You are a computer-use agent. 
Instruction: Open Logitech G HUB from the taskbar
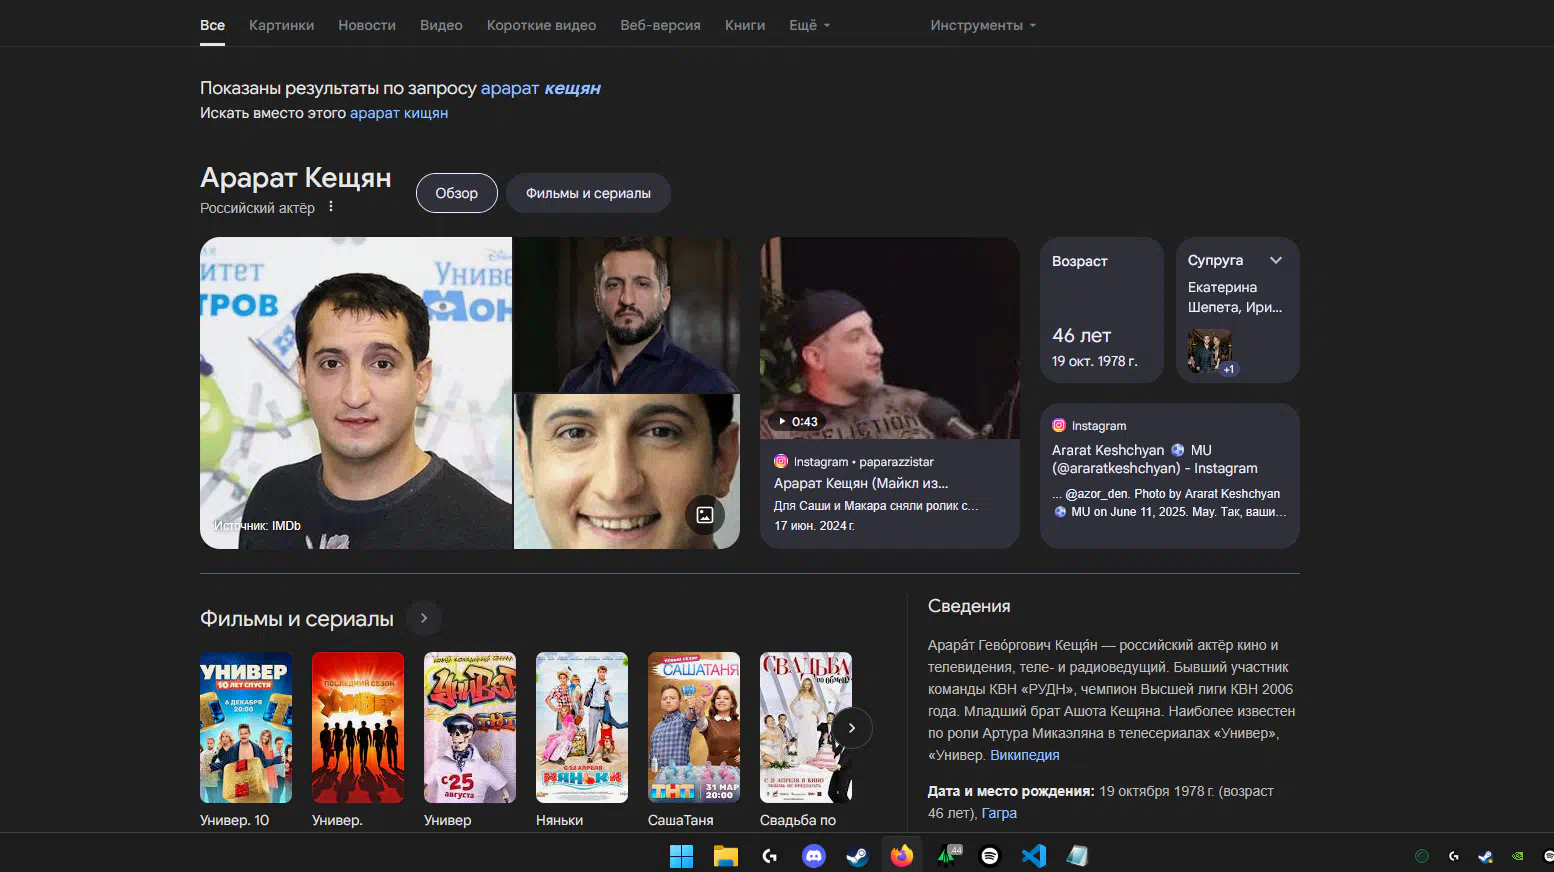[769, 856]
